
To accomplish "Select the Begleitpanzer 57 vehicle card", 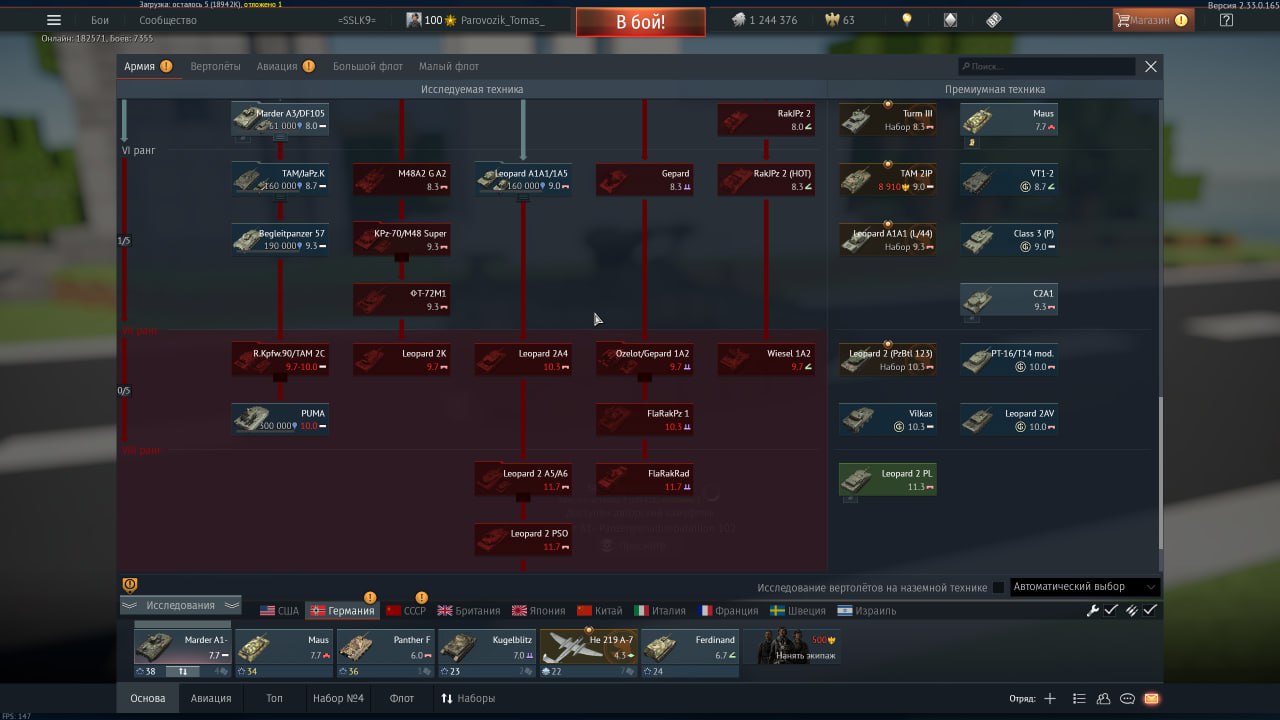I will (x=280, y=239).
